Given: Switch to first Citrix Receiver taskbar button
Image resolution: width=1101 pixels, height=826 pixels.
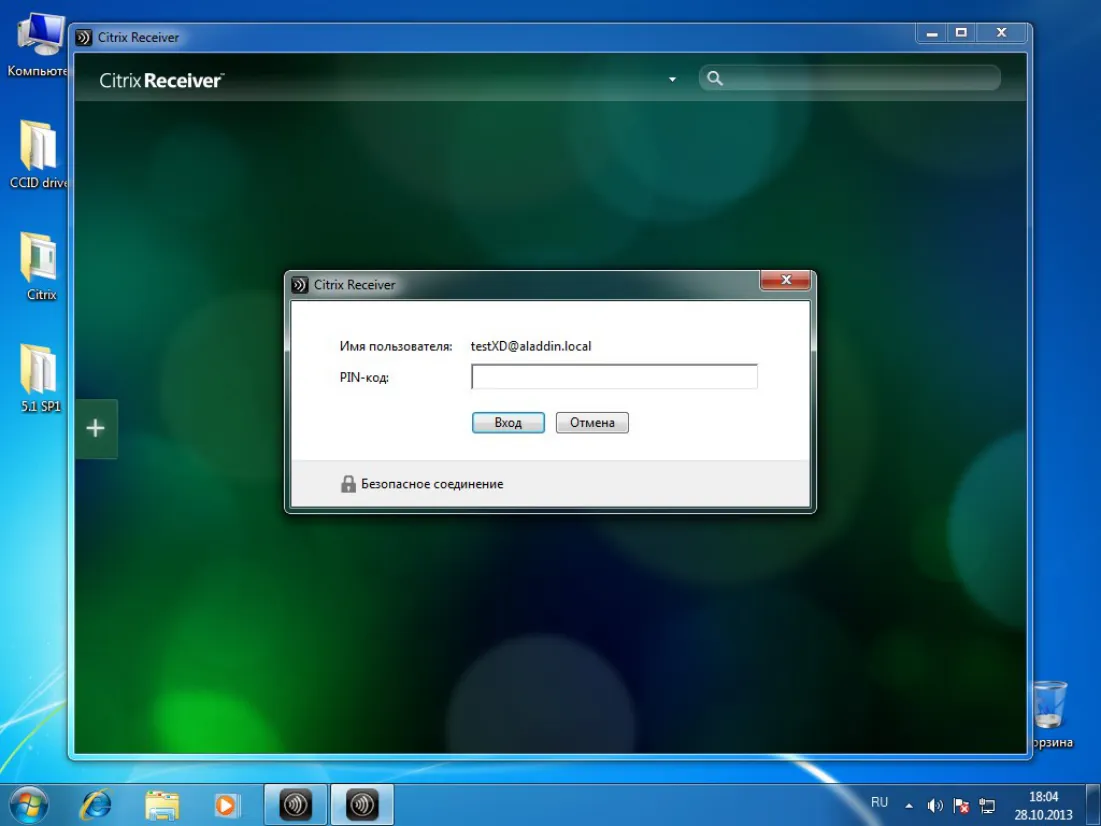Looking at the screenshot, I should 296,805.
